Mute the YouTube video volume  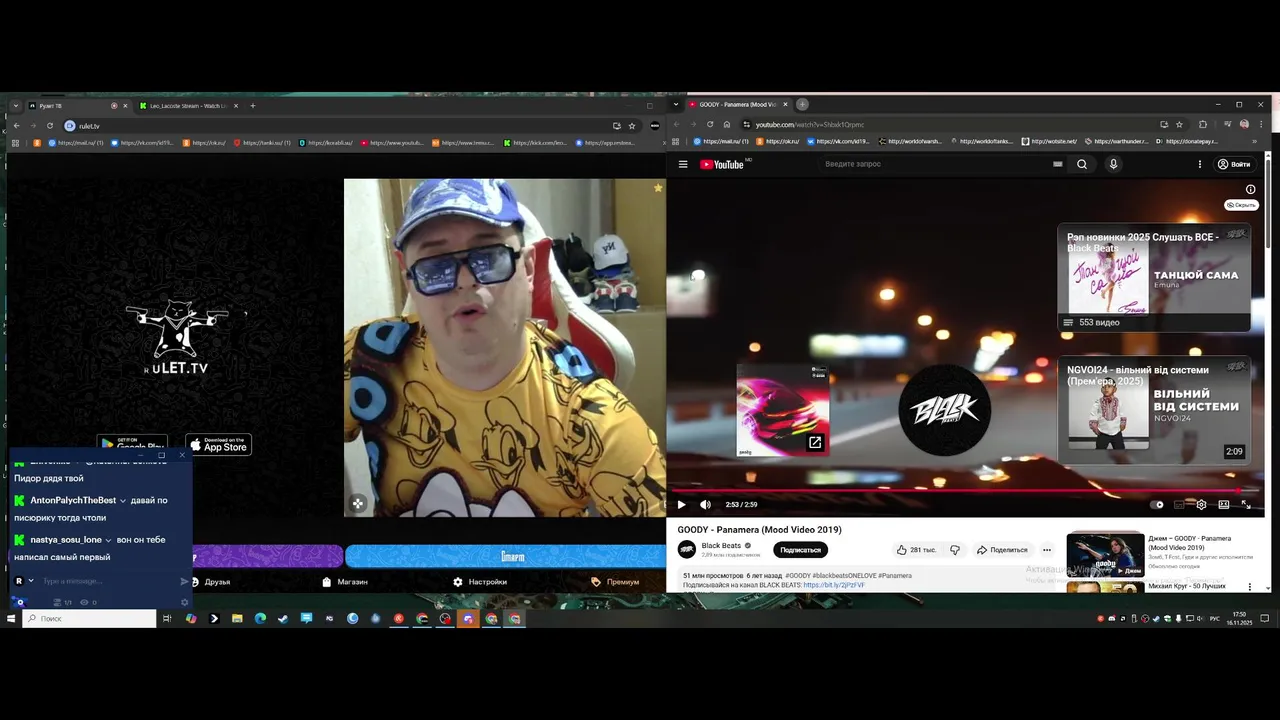tap(705, 505)
